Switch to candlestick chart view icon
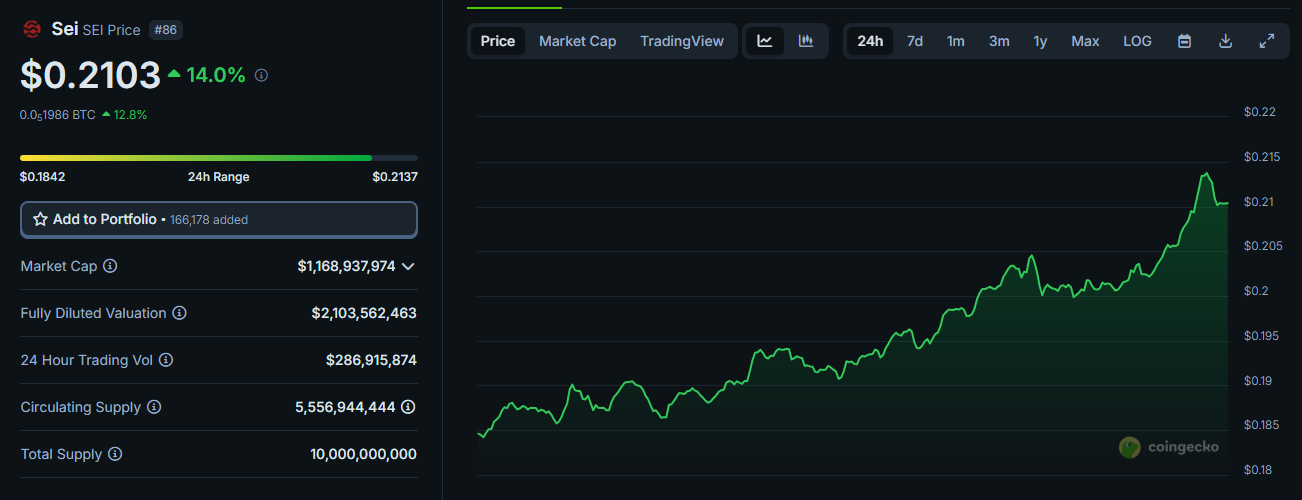 (x=806, y=41)
